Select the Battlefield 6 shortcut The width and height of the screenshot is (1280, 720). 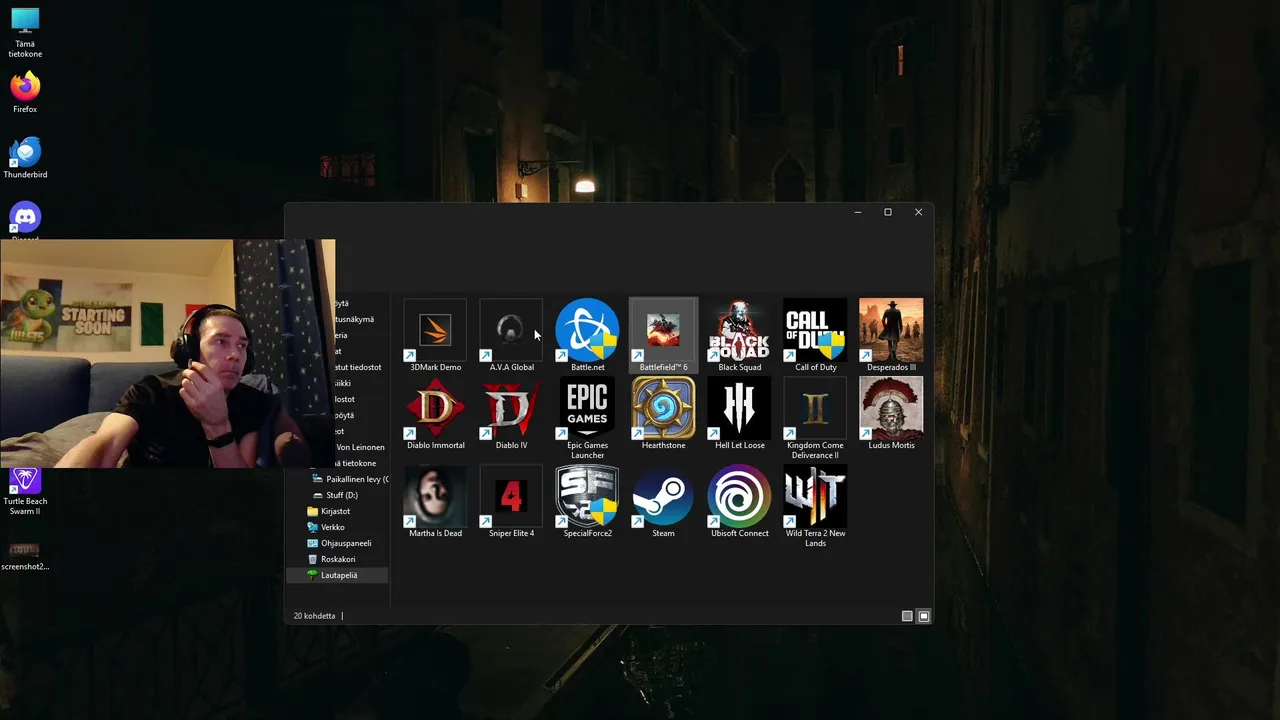(x=663, y=336)
